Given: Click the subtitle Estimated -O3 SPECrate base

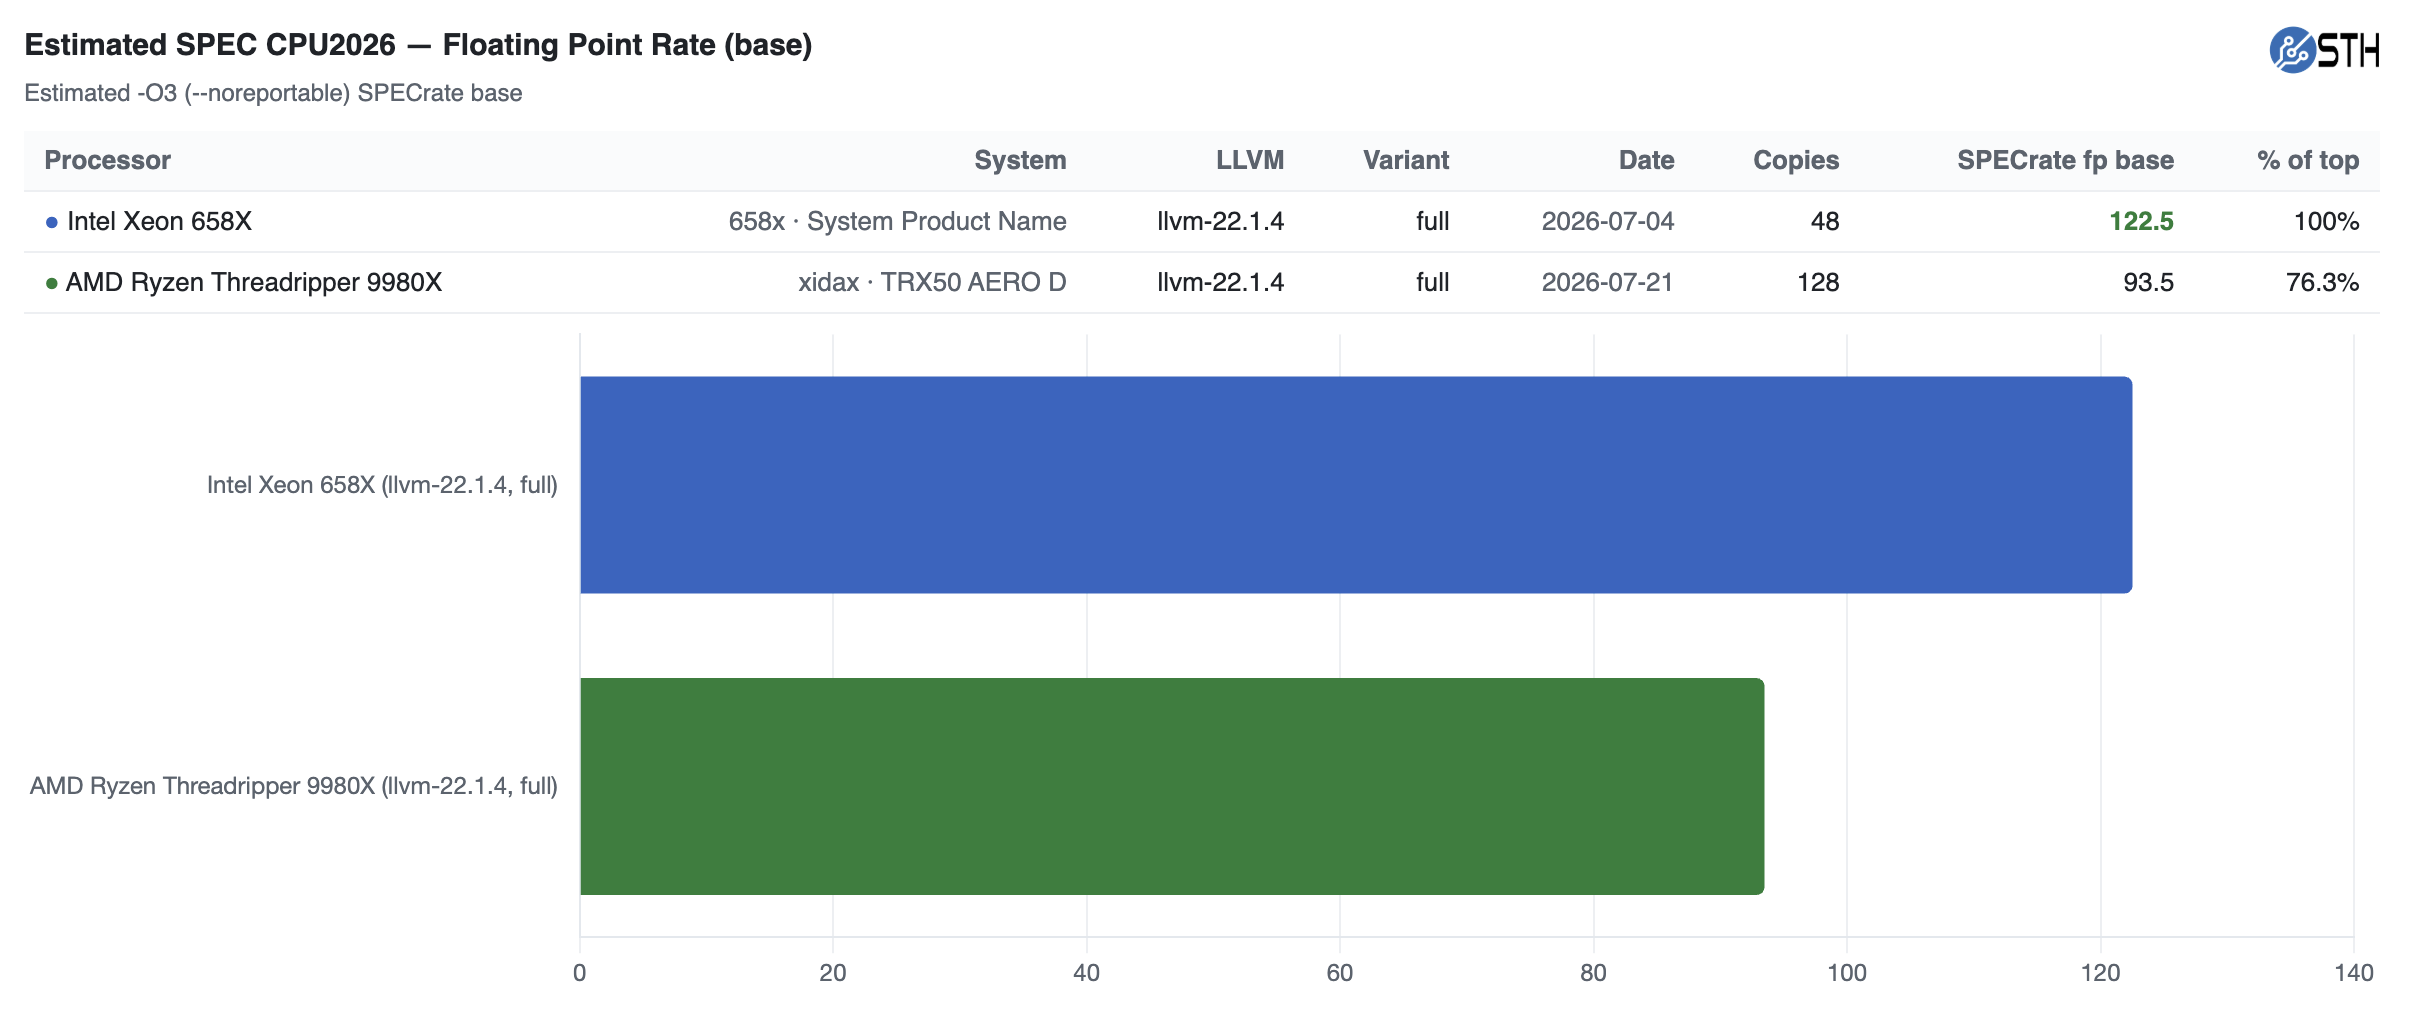Looking at the screenshot, I should pos(273,93).
